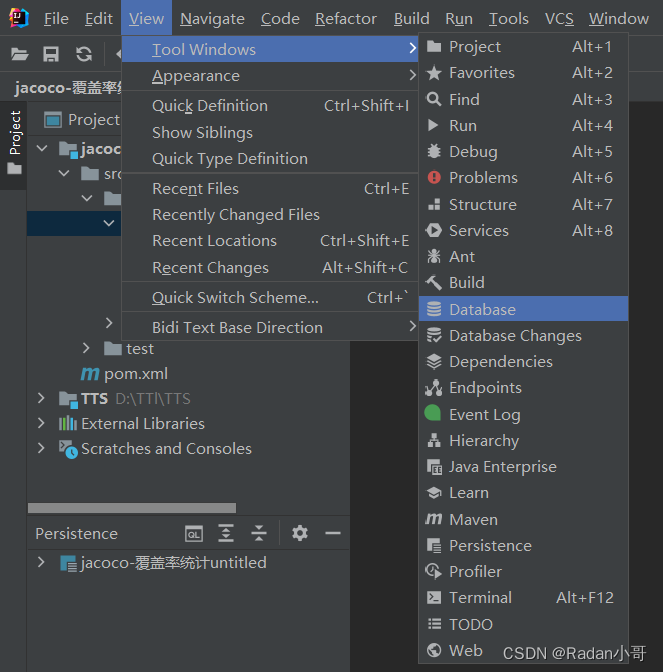663x672 pixels.
Task: Hide the Persistence panel with minus
Action: click(x=333, y=534)
